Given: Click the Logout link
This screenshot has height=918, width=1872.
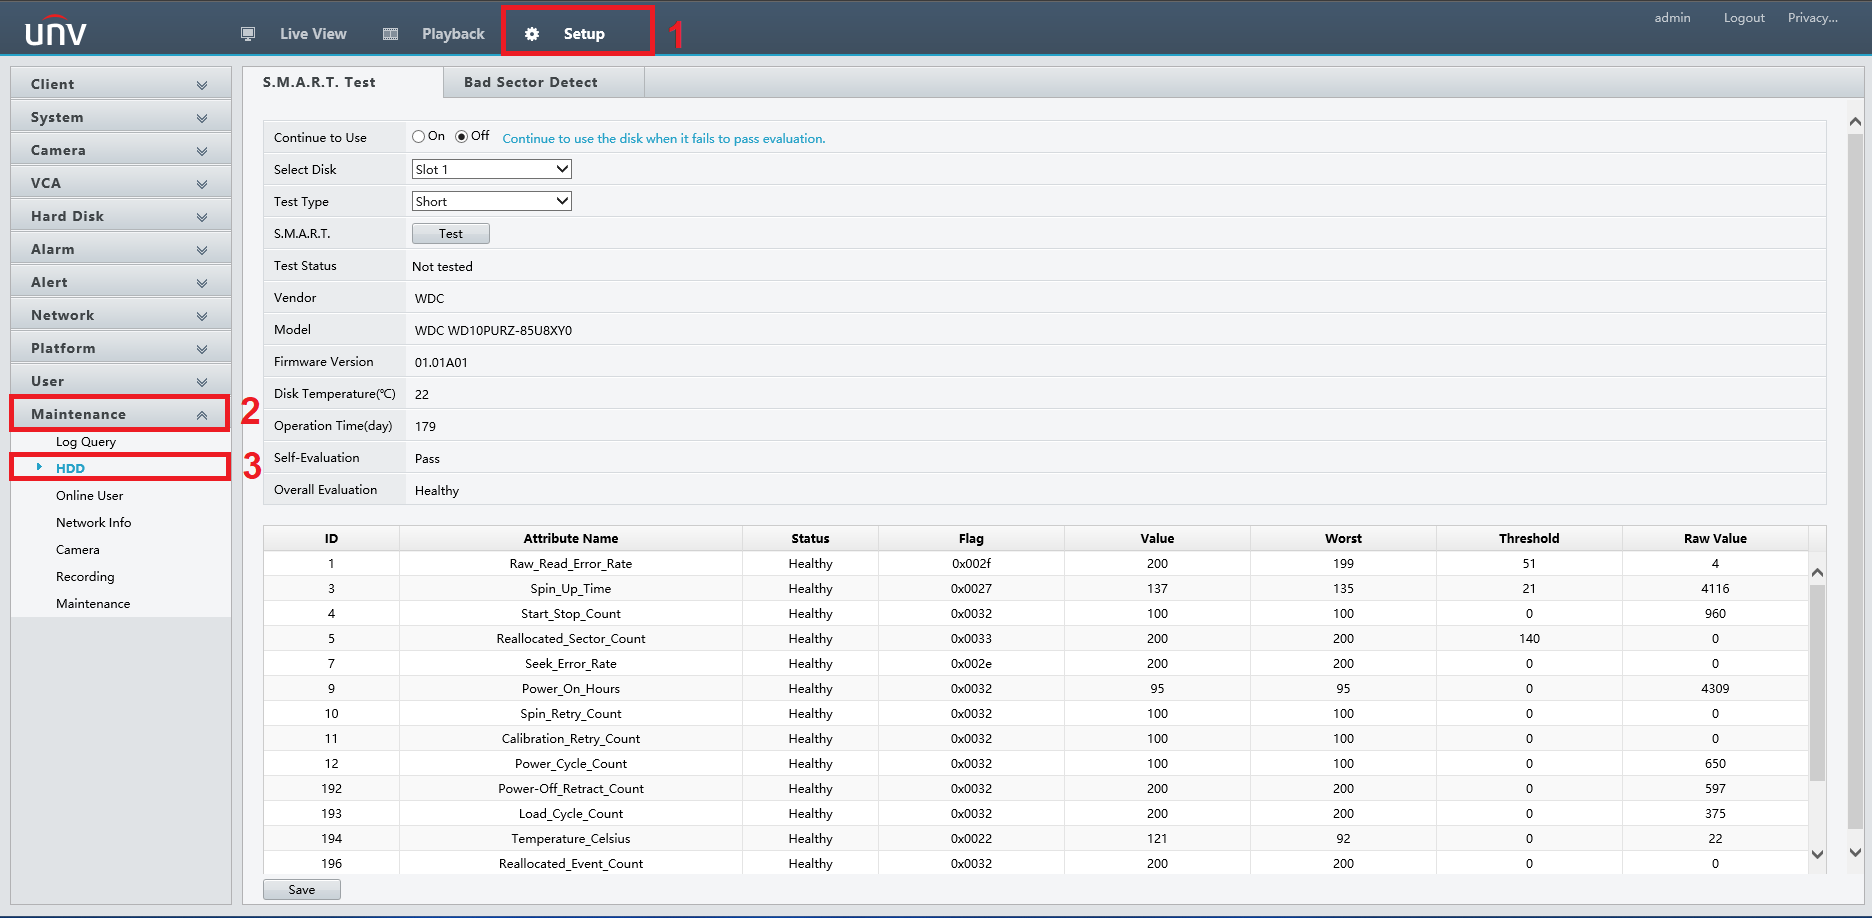Looking at the screenshot, I should [1743, 18].
